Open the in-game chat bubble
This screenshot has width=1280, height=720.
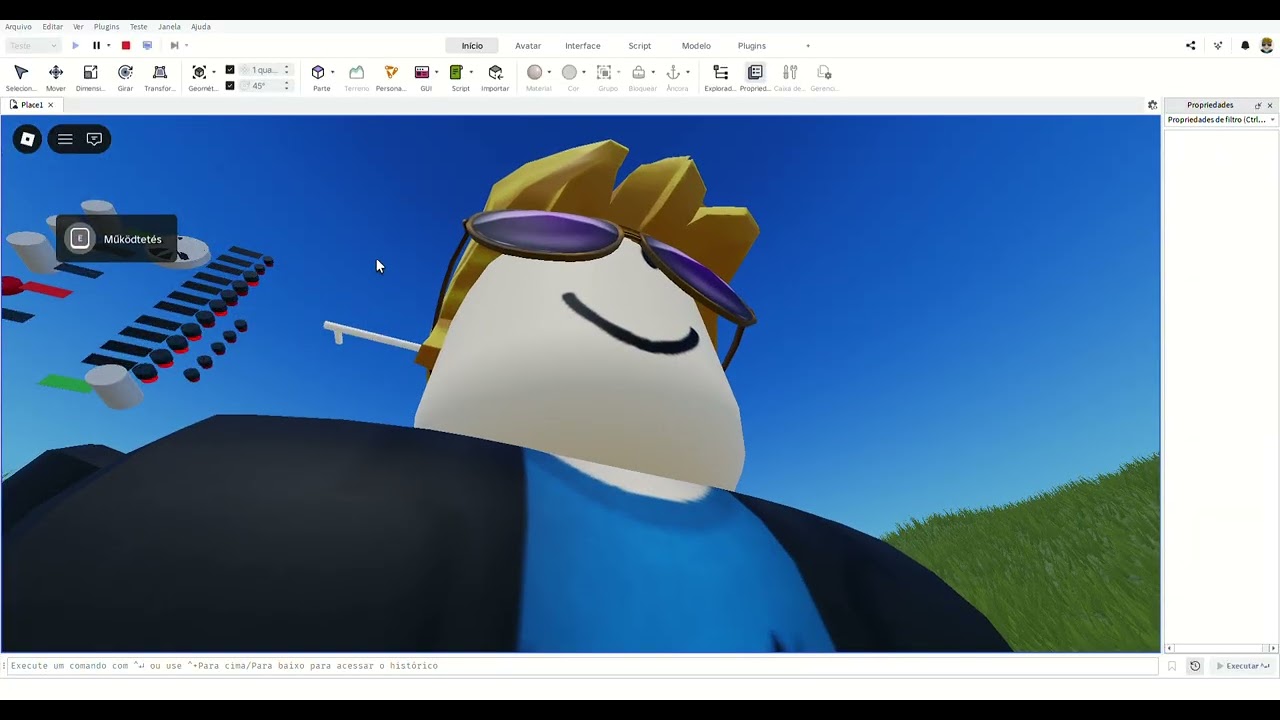94,139
